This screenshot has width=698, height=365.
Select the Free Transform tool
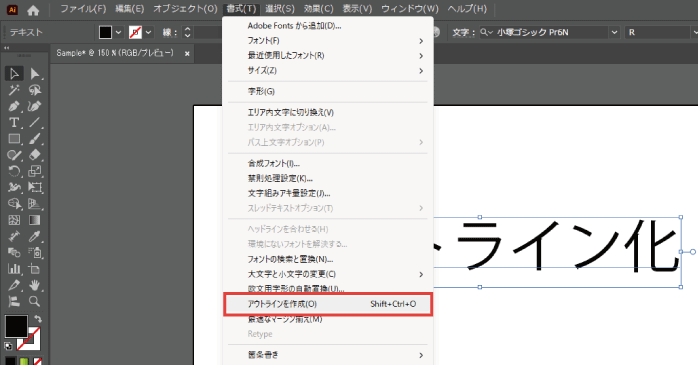(x=35, y=187)
